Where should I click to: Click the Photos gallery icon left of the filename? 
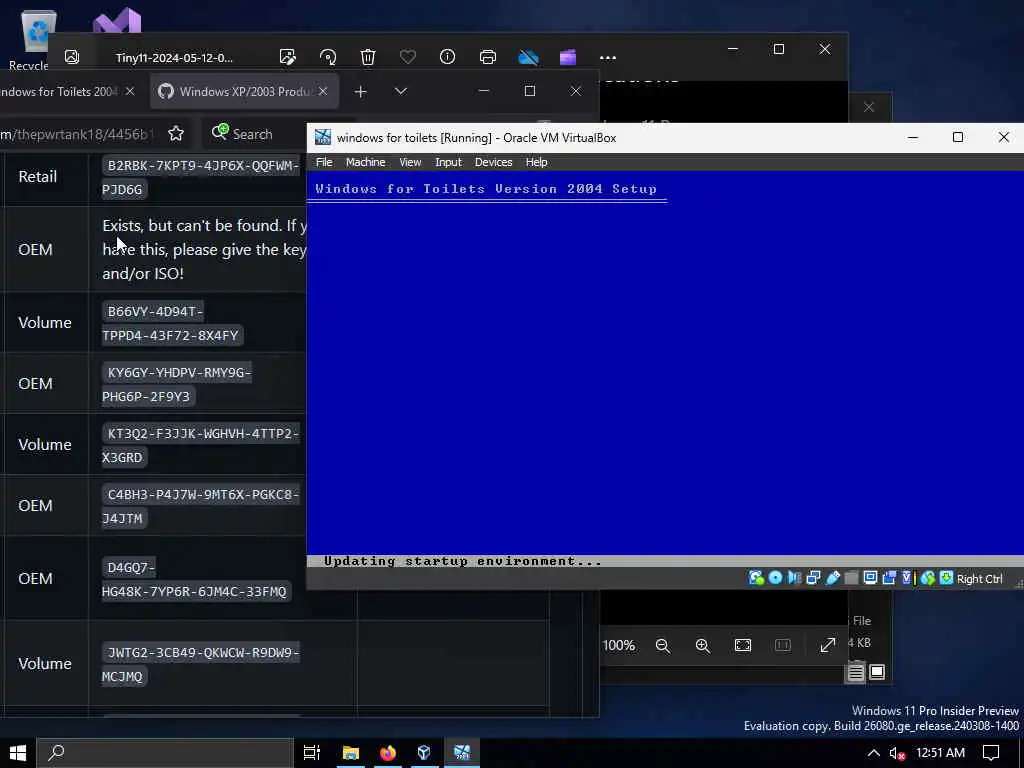(72, 57)
